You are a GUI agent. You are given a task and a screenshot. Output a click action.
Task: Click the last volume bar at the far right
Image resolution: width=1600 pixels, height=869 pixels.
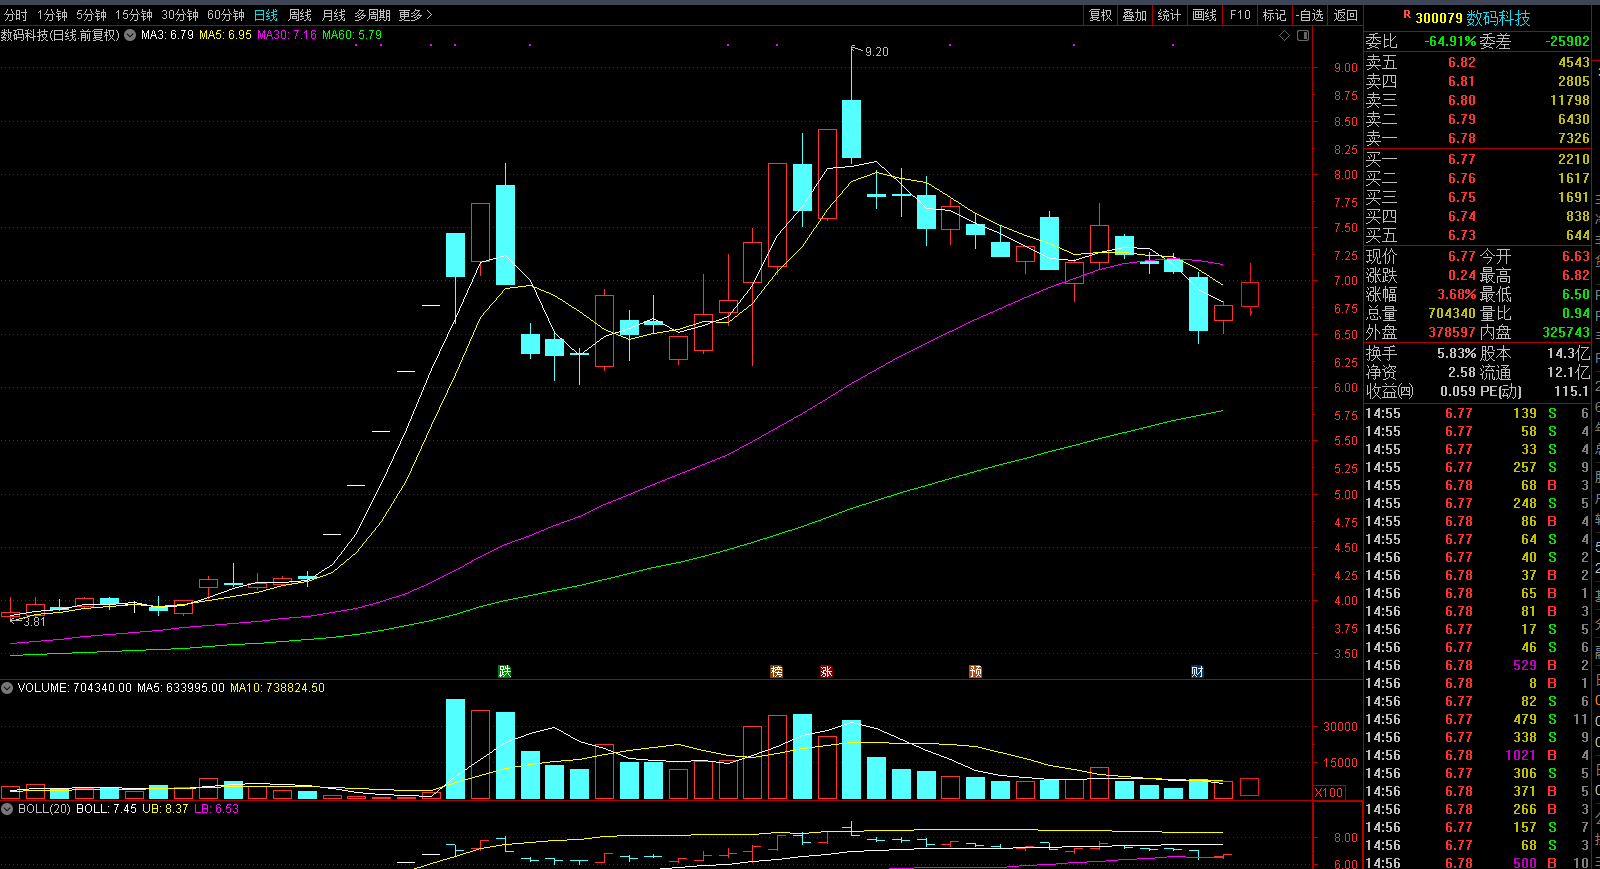[x=1249, y=787]
